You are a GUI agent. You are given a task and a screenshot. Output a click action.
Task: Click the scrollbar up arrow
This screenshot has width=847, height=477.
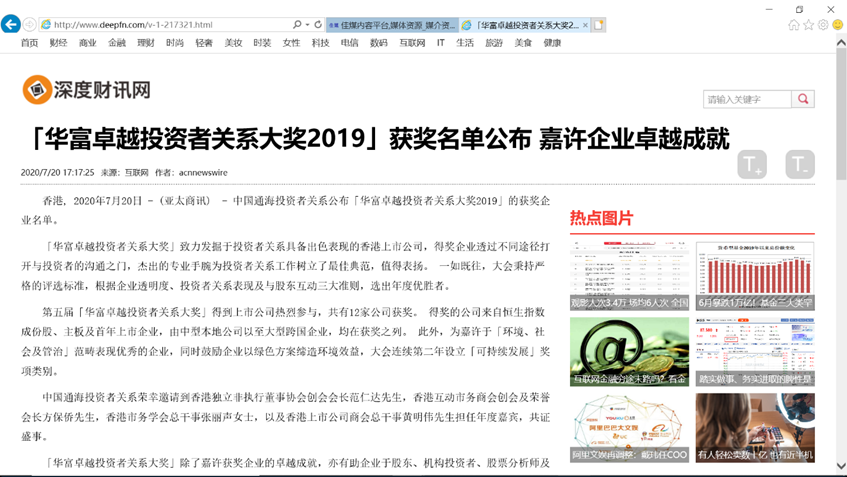[841, 42]
